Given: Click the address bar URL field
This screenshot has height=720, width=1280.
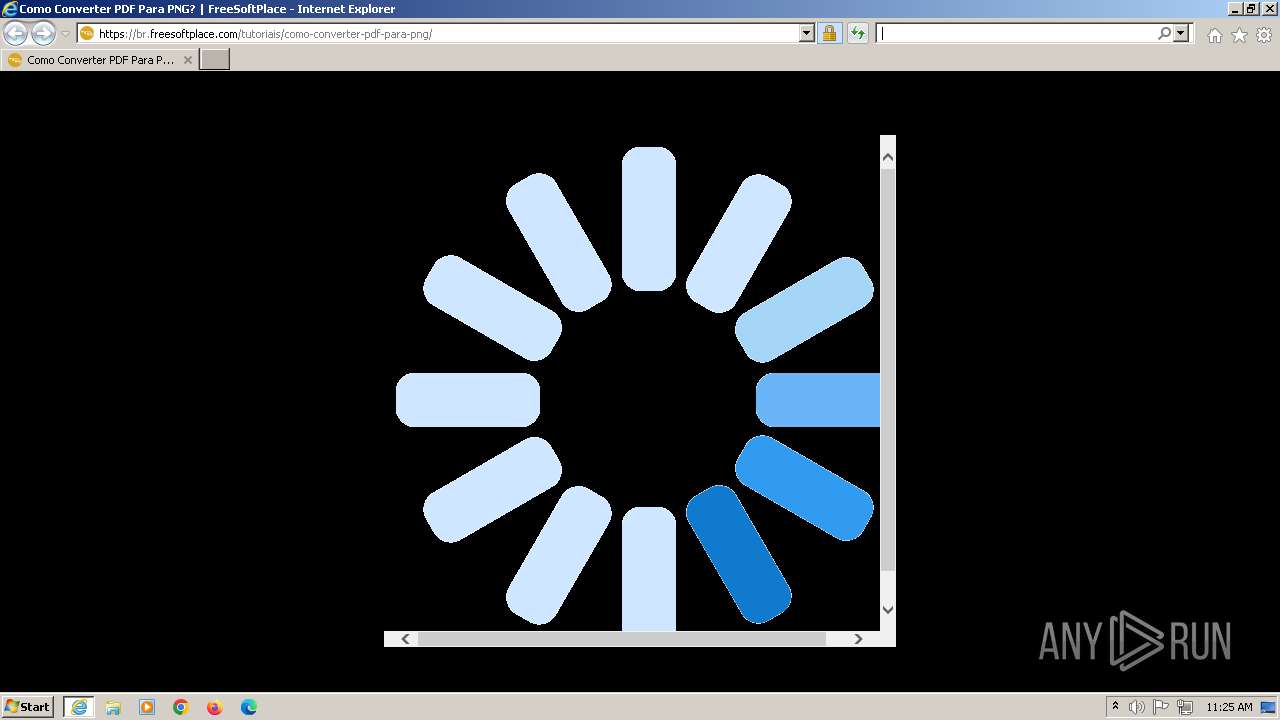Looking at the screenshot, I should click(x=446, y=34).
